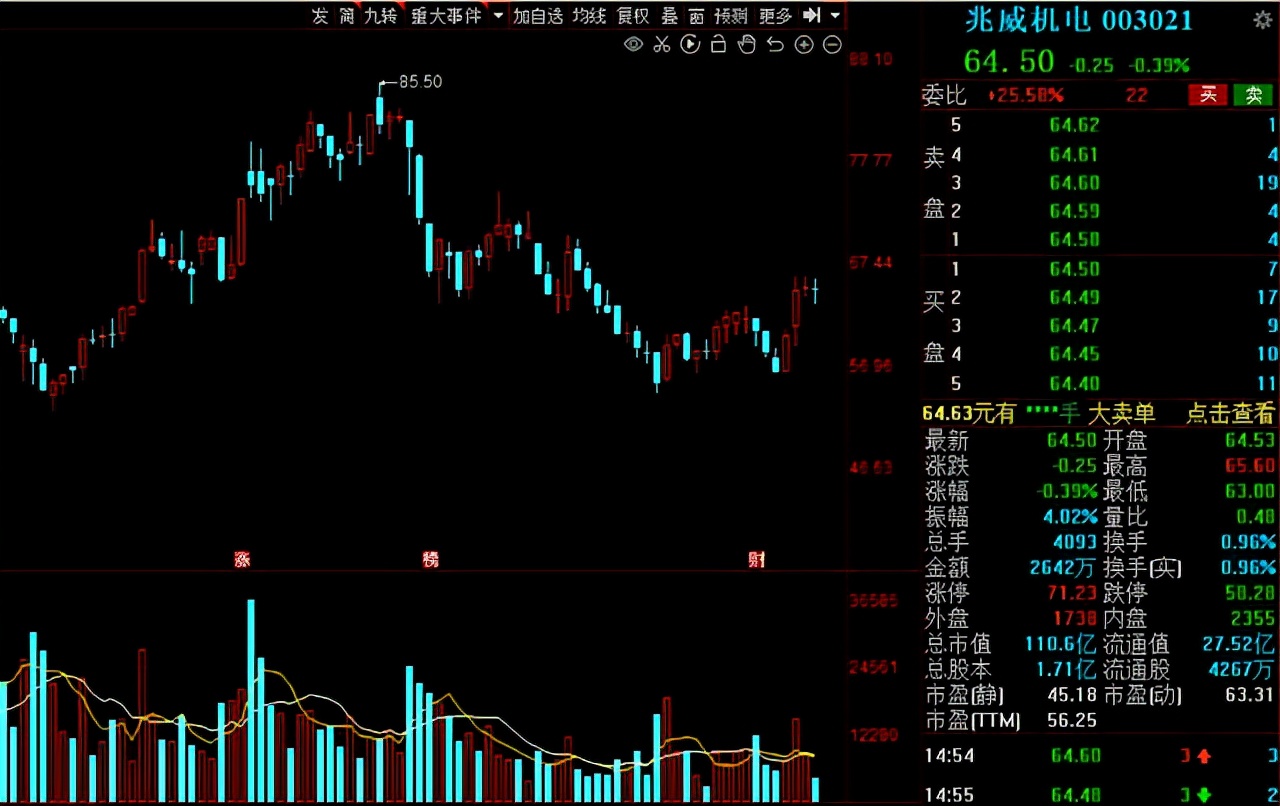Viewport: 1280px width, 806px height.
Task: Select the hand pan tool icon
Action: pyautogui.click(x=746, y=44)
